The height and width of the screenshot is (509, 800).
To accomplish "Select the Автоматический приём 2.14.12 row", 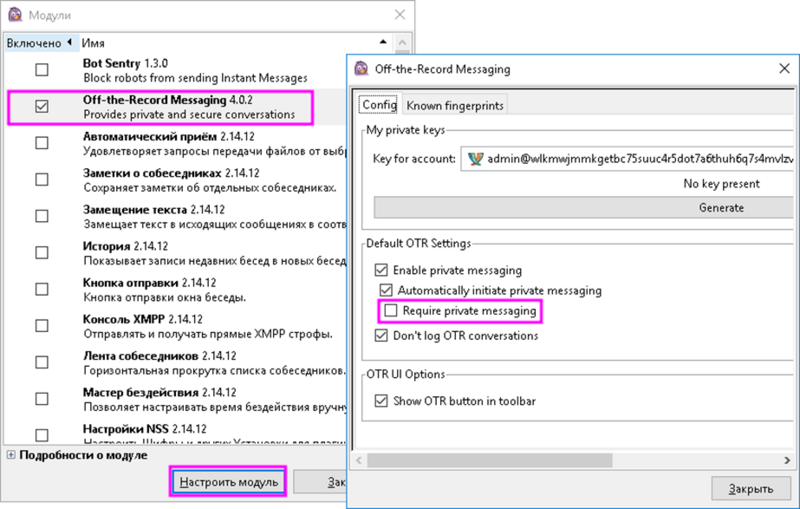I will 174,144.
